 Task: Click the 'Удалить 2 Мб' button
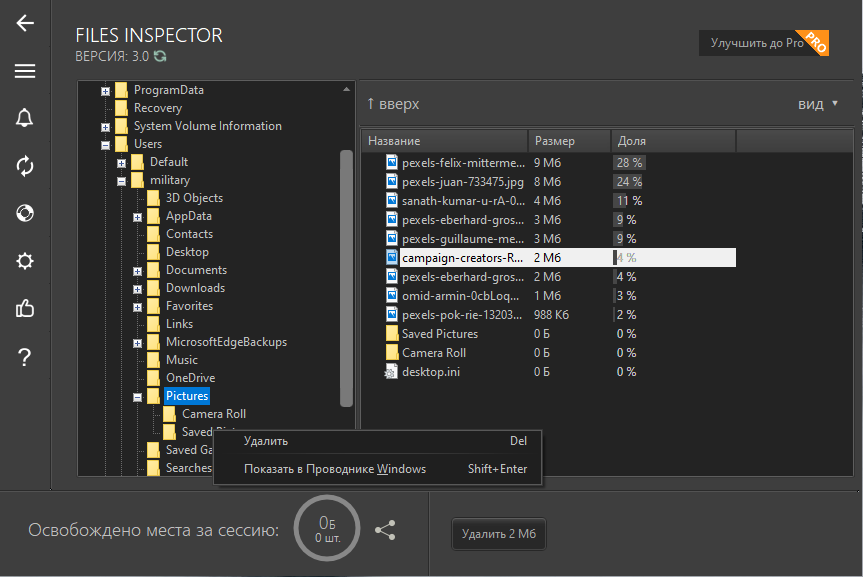[499, 534]
